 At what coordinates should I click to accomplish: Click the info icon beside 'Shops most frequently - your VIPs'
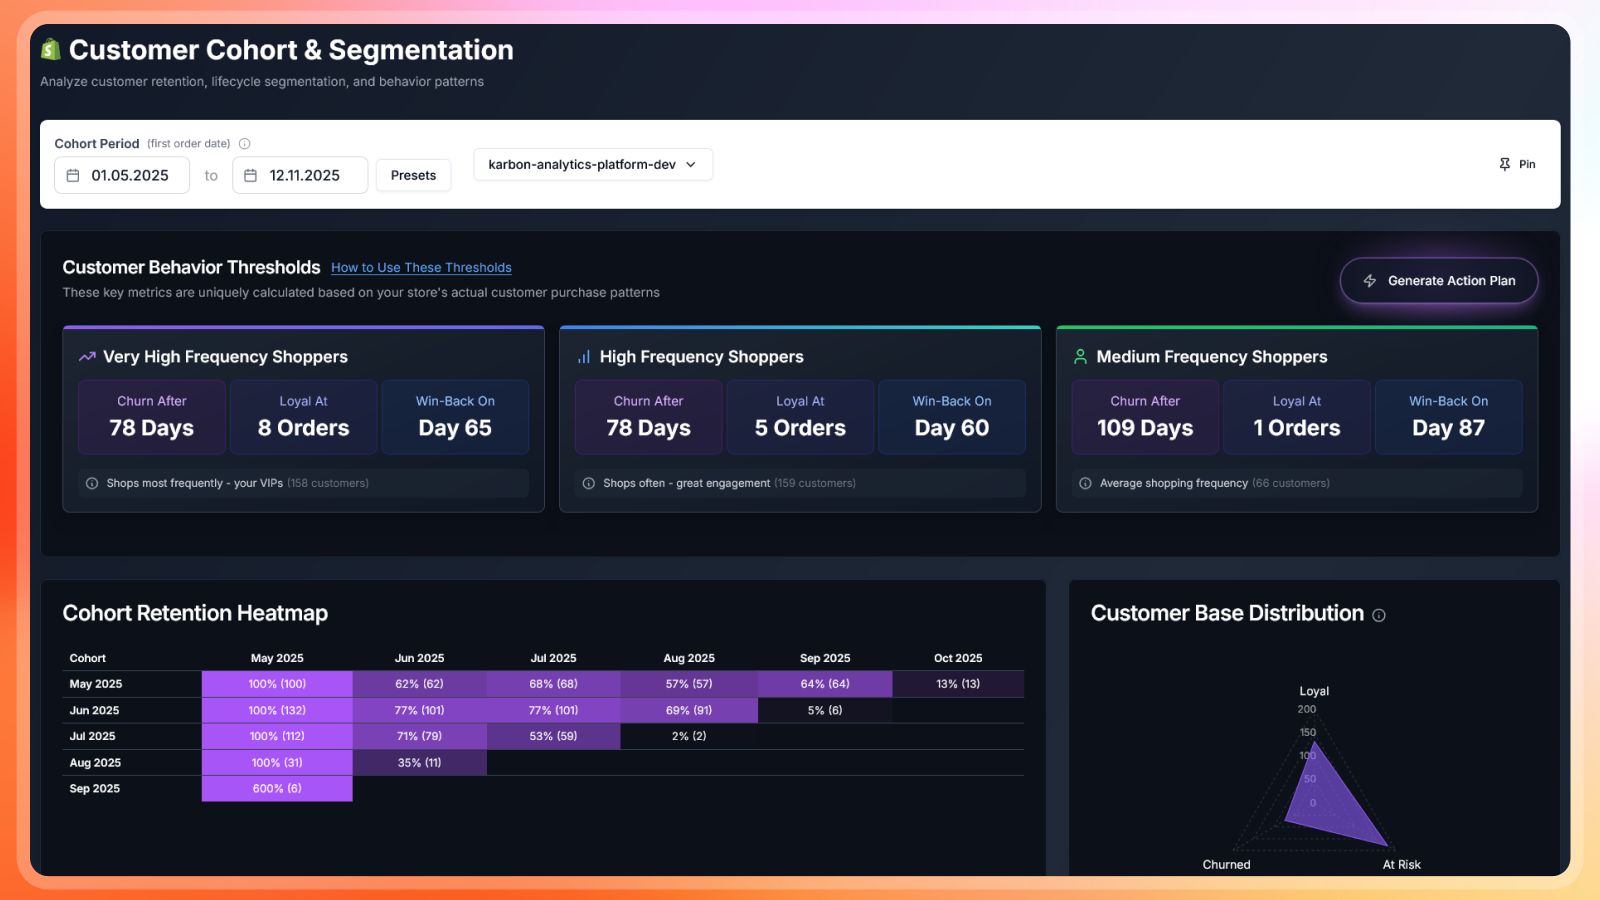[x=90, y=483]
